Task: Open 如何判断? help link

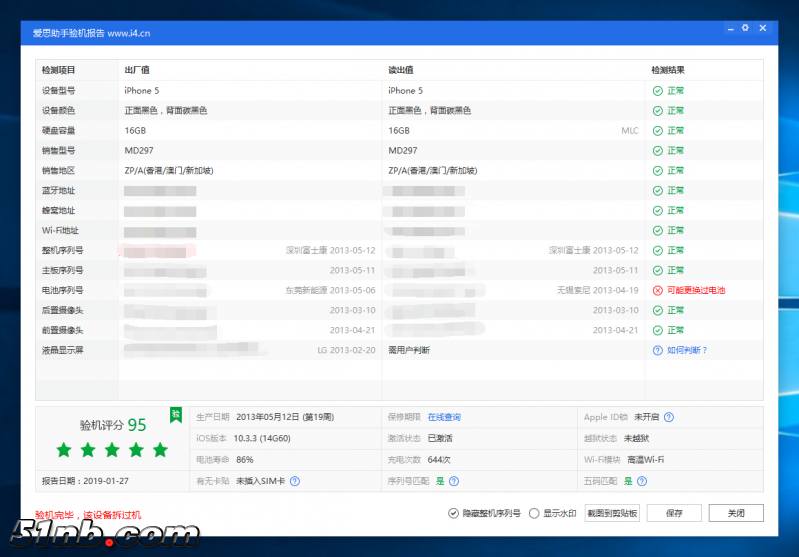Action: 687,350
